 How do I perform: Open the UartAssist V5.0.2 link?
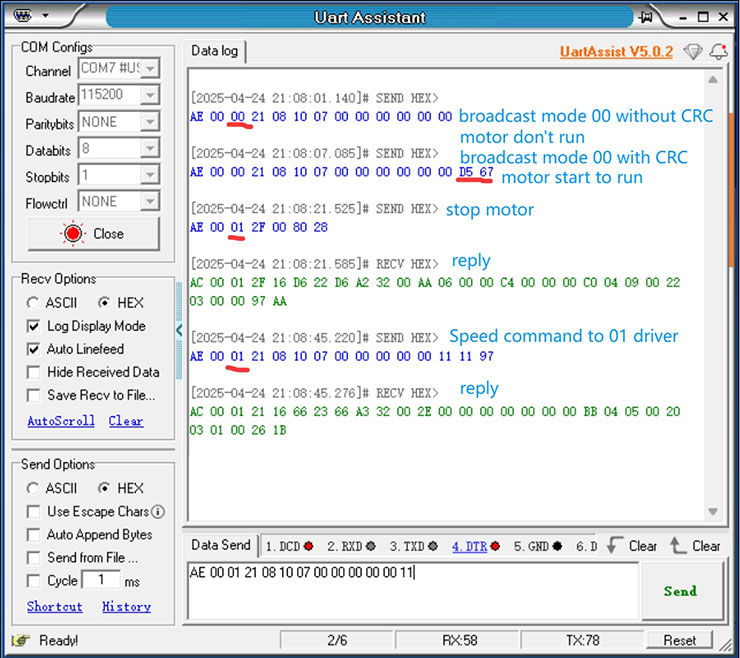coord(616,51)
